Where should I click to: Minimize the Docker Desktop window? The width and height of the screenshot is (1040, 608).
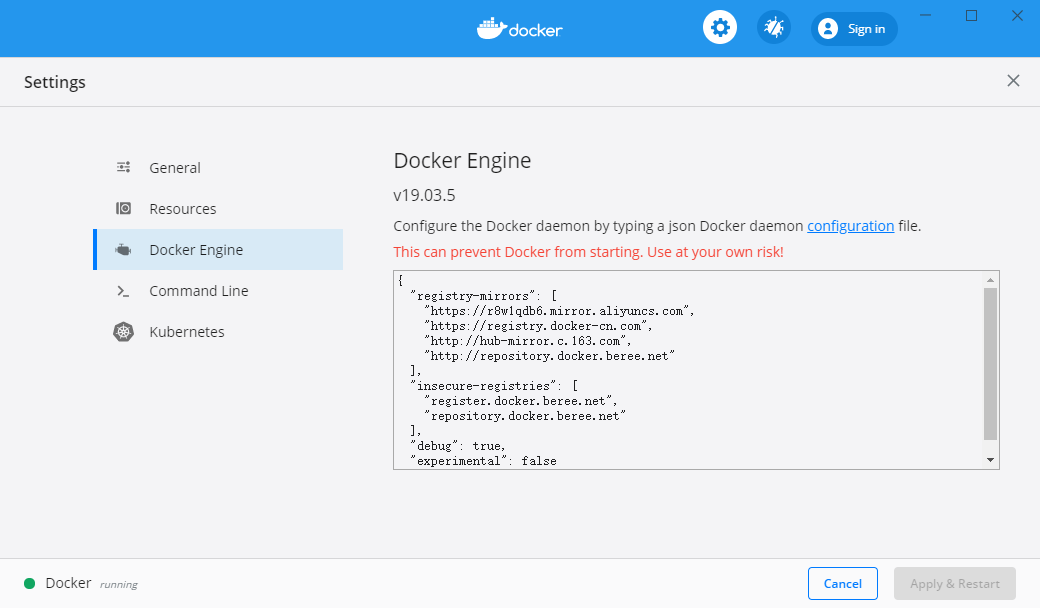(925, 15)
